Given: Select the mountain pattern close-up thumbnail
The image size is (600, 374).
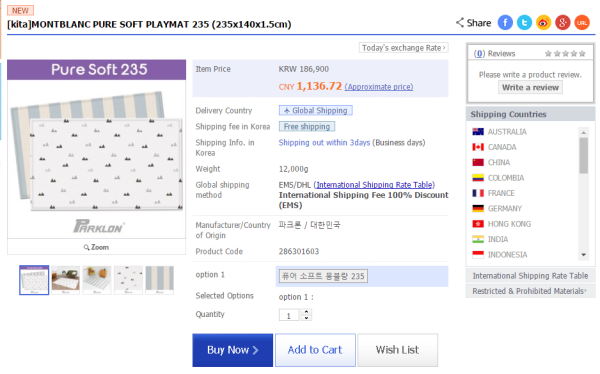Looking at the screenshot, I should coord(128,280).
